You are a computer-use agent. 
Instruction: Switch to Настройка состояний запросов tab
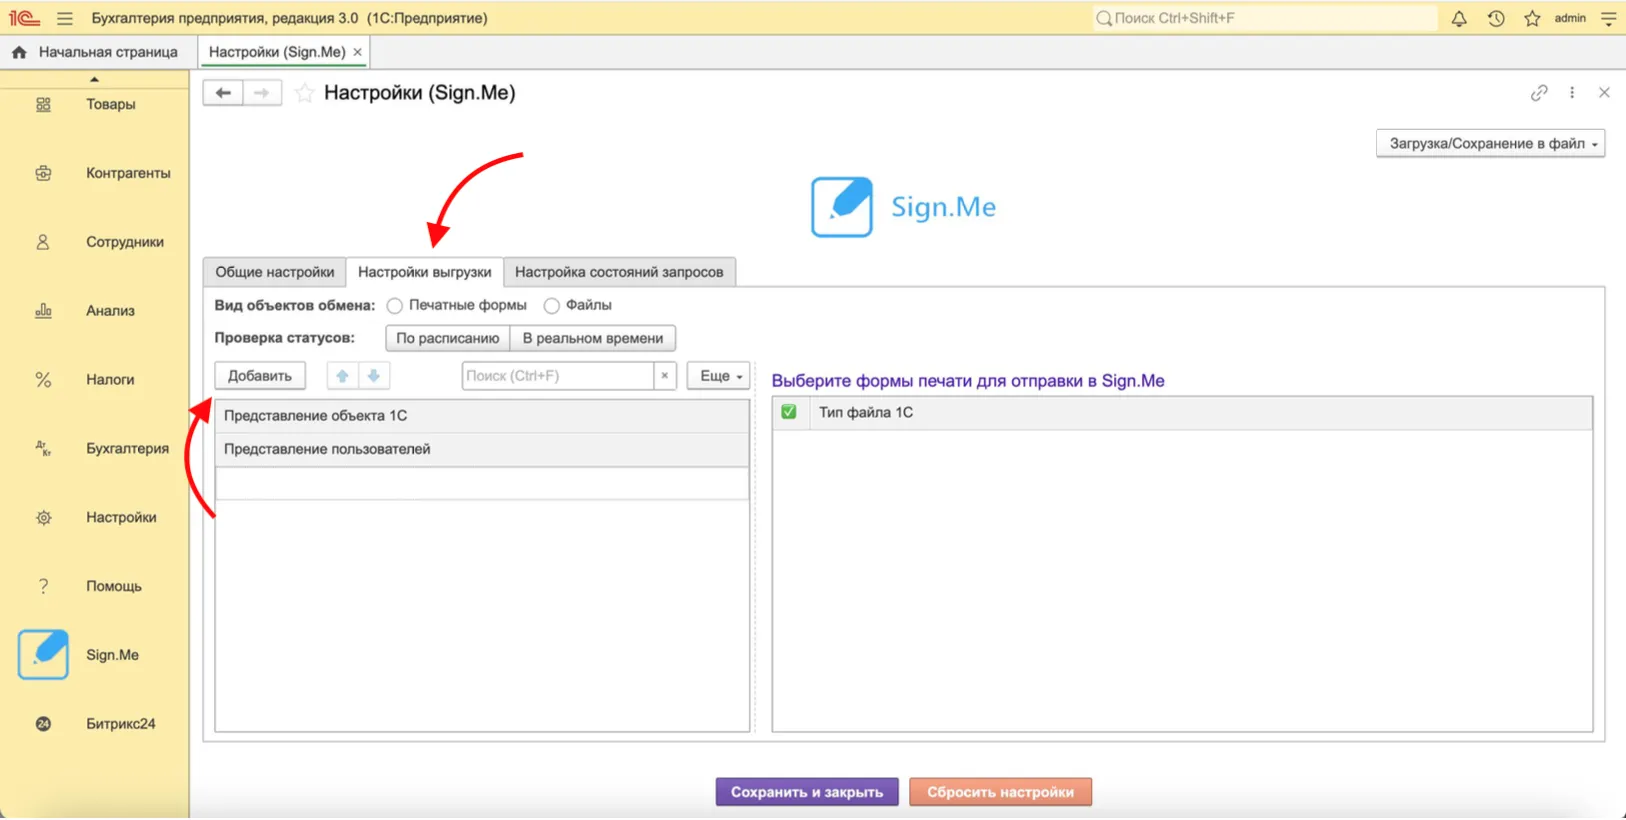pos(619,272)
